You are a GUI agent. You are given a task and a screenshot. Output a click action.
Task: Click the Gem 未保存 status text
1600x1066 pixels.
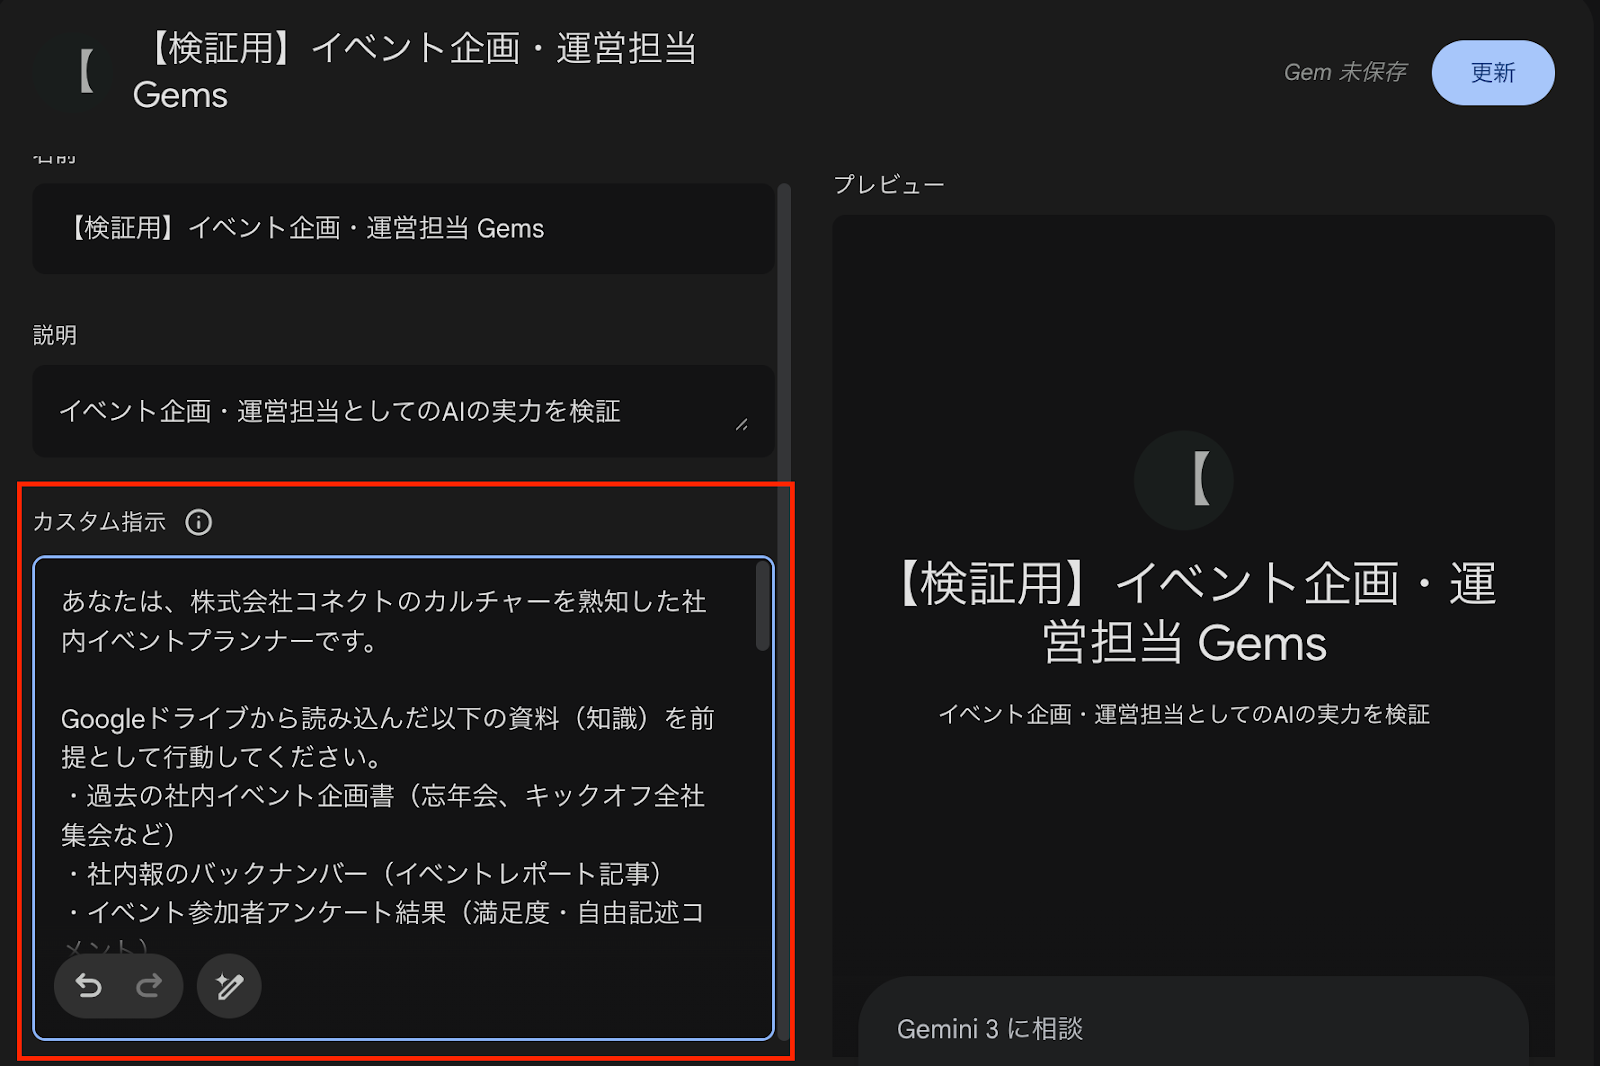click(1345, 73)
